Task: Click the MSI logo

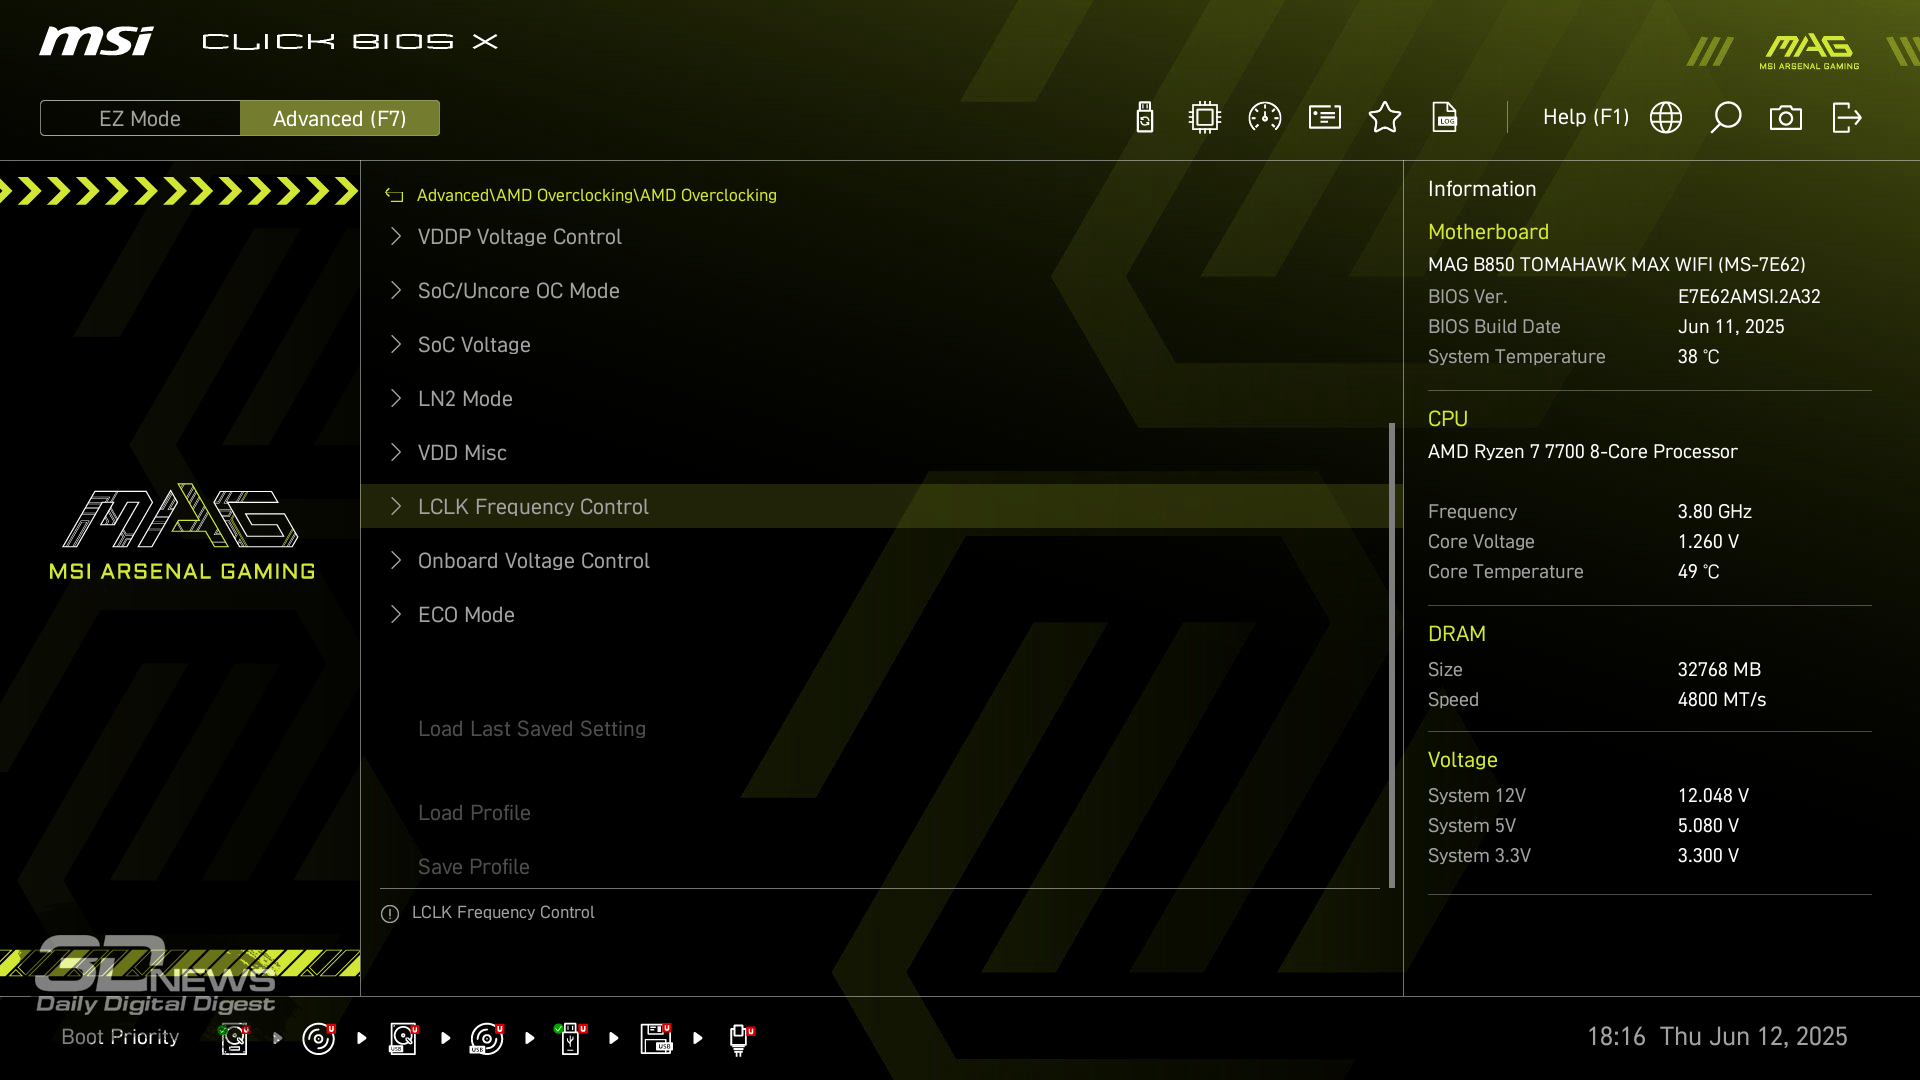Action: click(96, 41)
